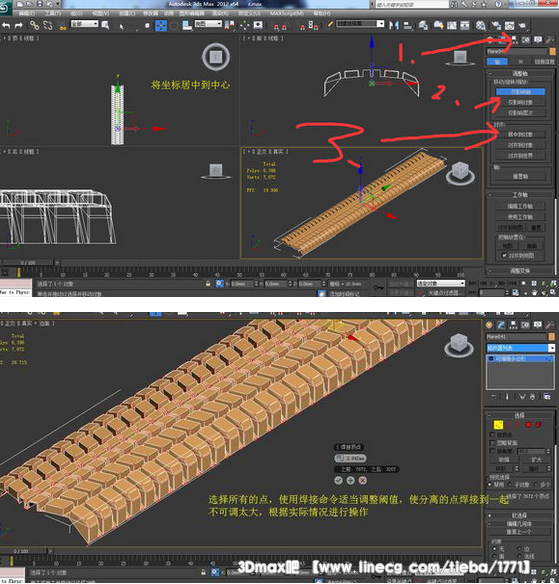Image resolution: width=559 pixels, height=584 pixels.
Task: Click the 编辑工作轴 button
Action: point(521,206)
